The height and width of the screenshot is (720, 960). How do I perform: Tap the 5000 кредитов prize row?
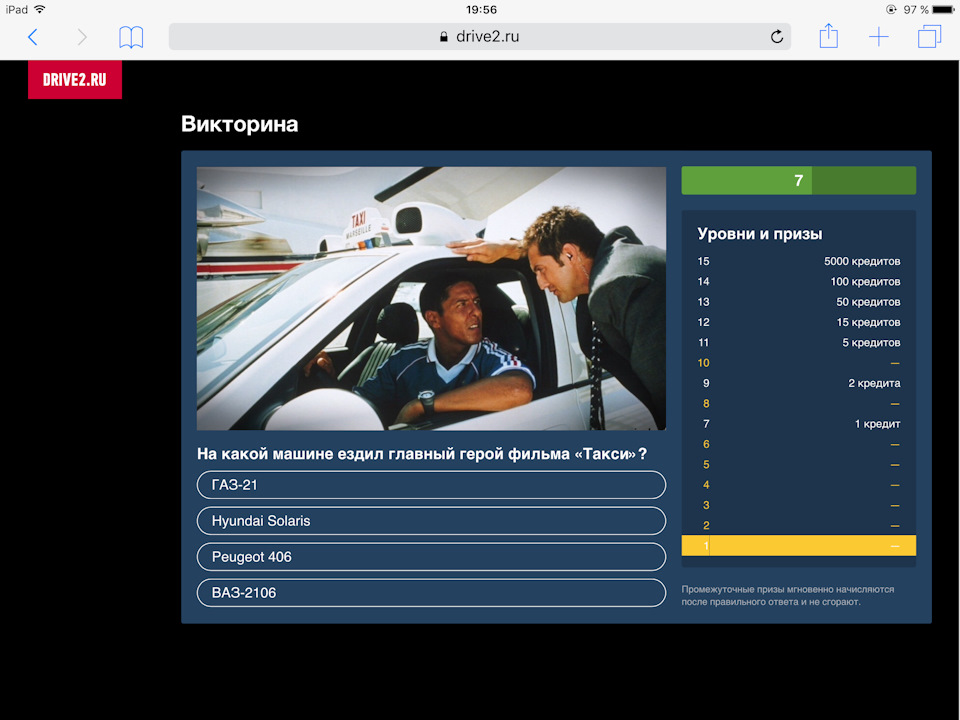(798, 261)
